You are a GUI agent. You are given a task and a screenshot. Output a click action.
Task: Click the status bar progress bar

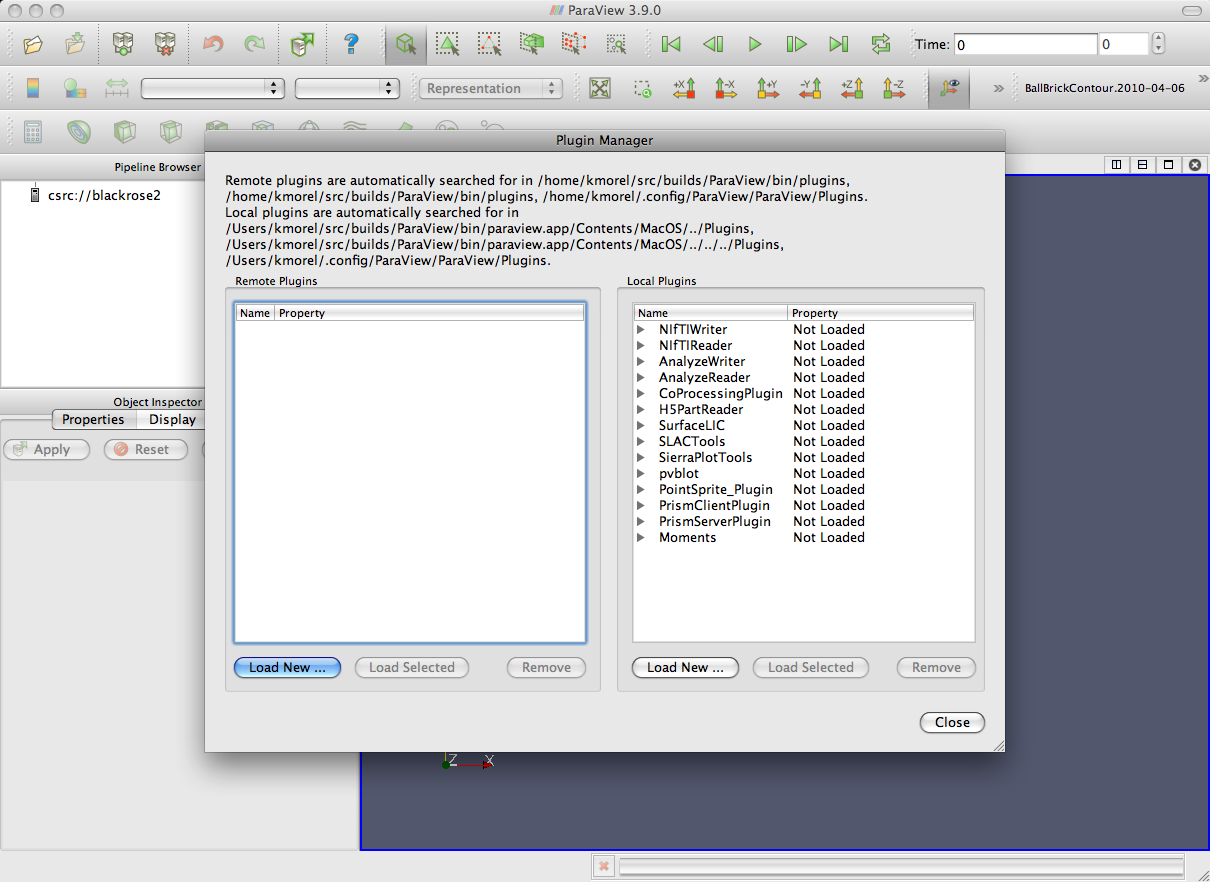click(902, 866)
